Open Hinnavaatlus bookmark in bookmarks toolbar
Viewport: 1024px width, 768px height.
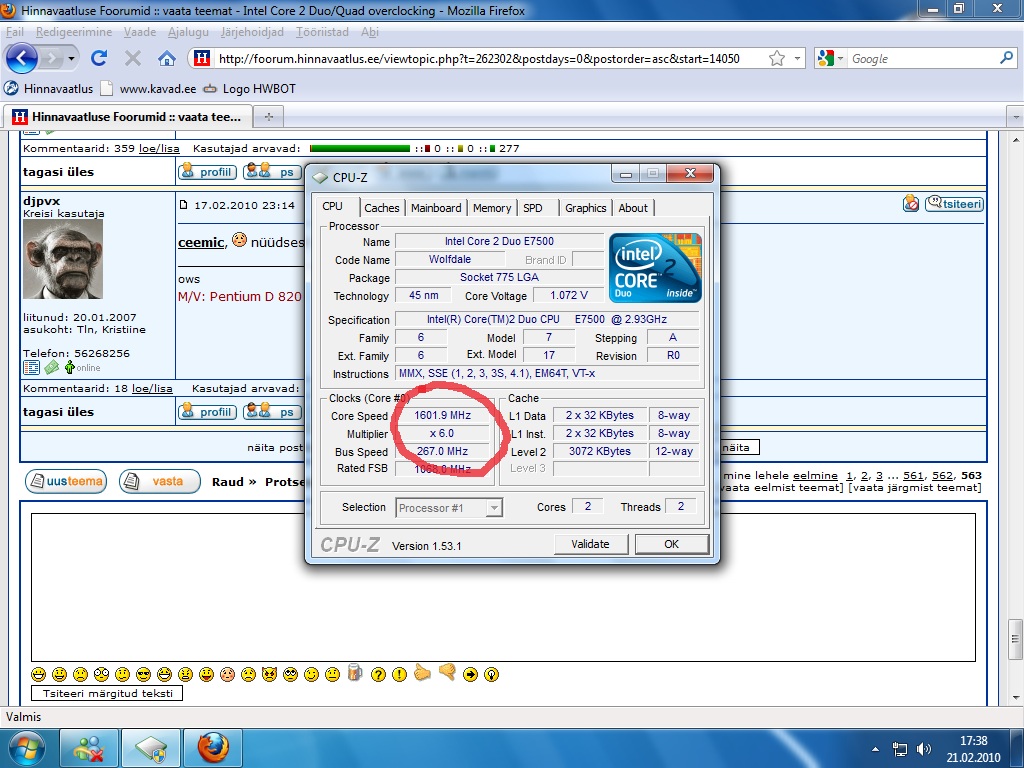pos(49,88)
